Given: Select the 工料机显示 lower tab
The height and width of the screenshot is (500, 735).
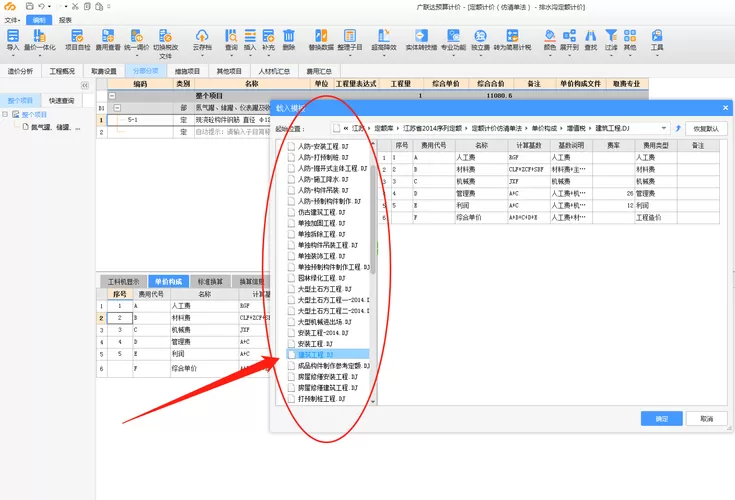Looking at the screenshot, I should tap(123, 281).
